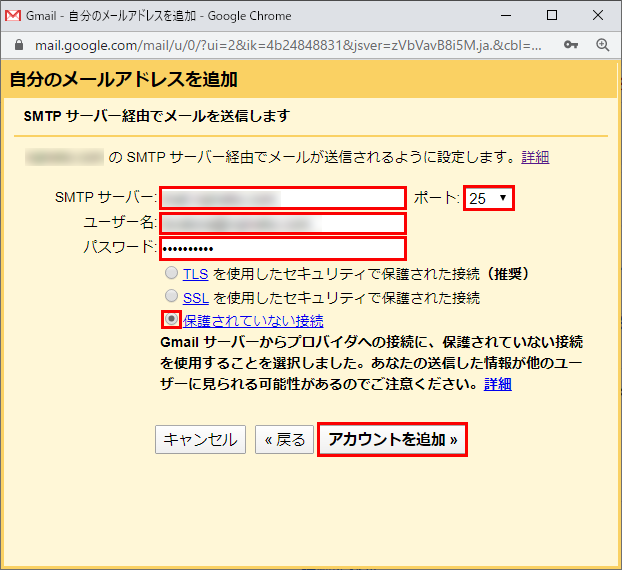The image size is (622, 570).
Task: Click the padlock icon in address bar
Action: [x=17, y=45]
